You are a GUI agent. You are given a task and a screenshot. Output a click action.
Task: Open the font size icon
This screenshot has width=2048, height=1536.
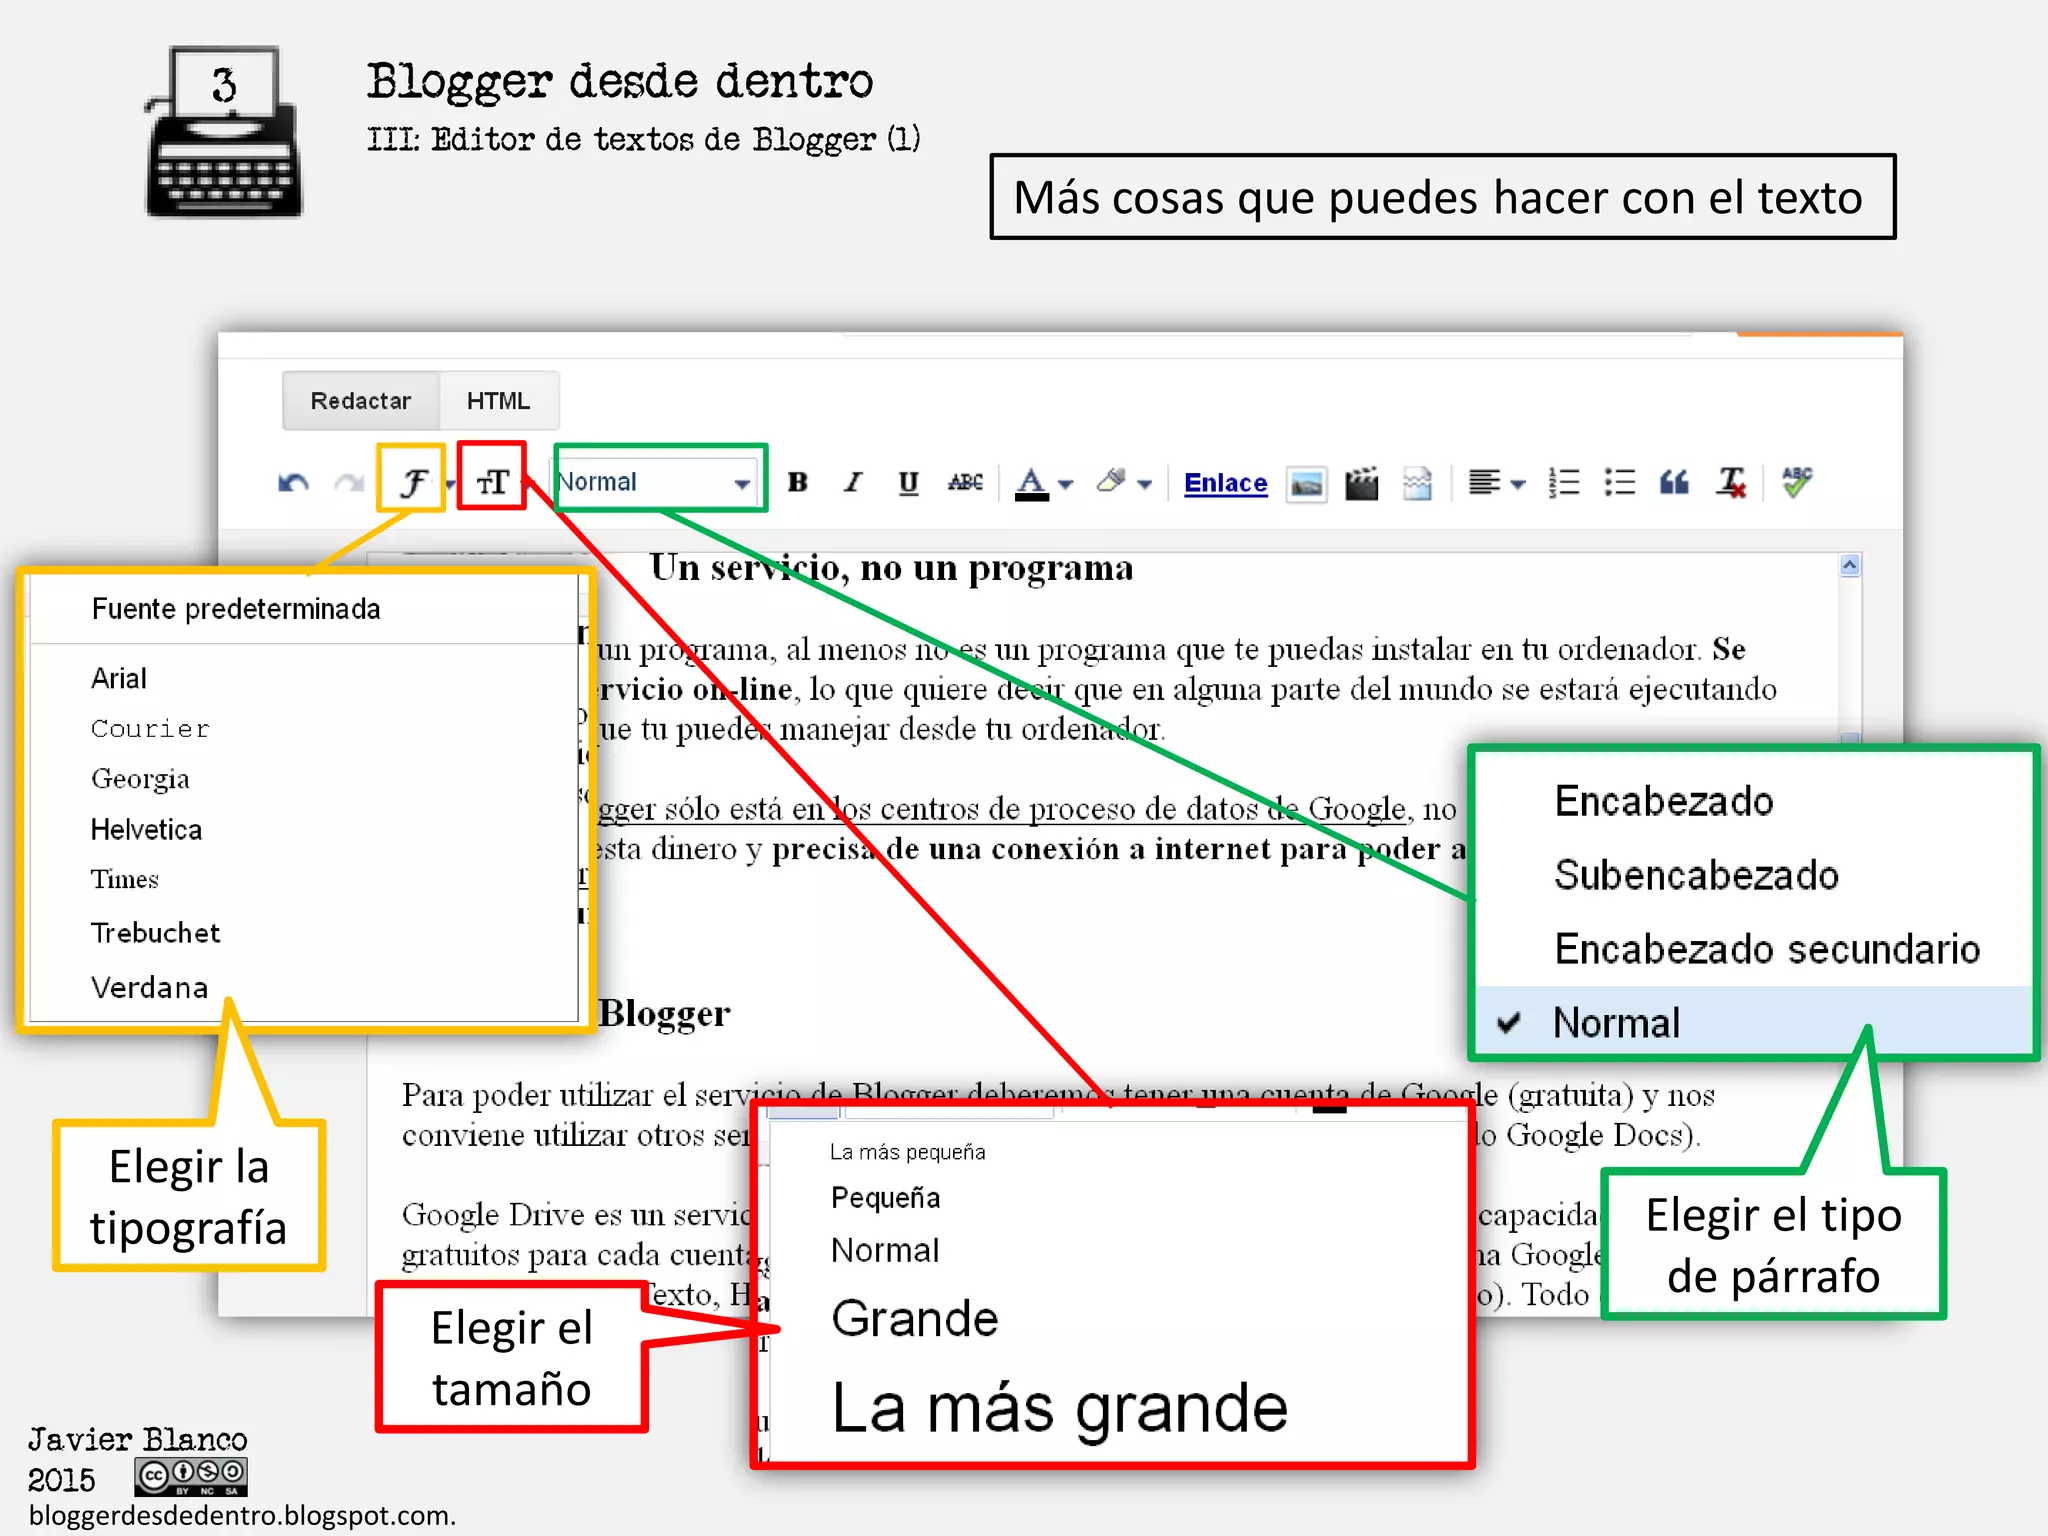(x=492, y=482)
